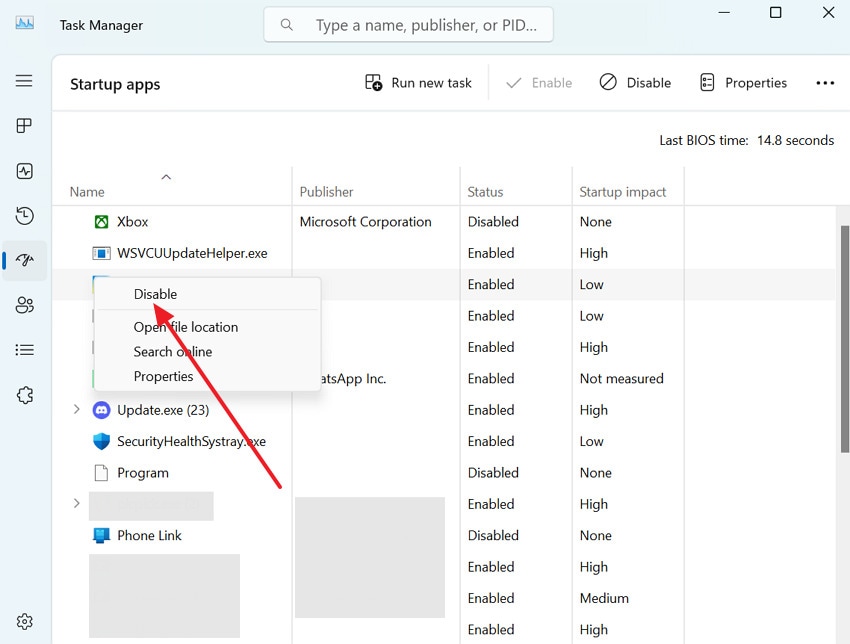Open the Services page icon
The width and height of the screenshot is (850, 644).
24,395
